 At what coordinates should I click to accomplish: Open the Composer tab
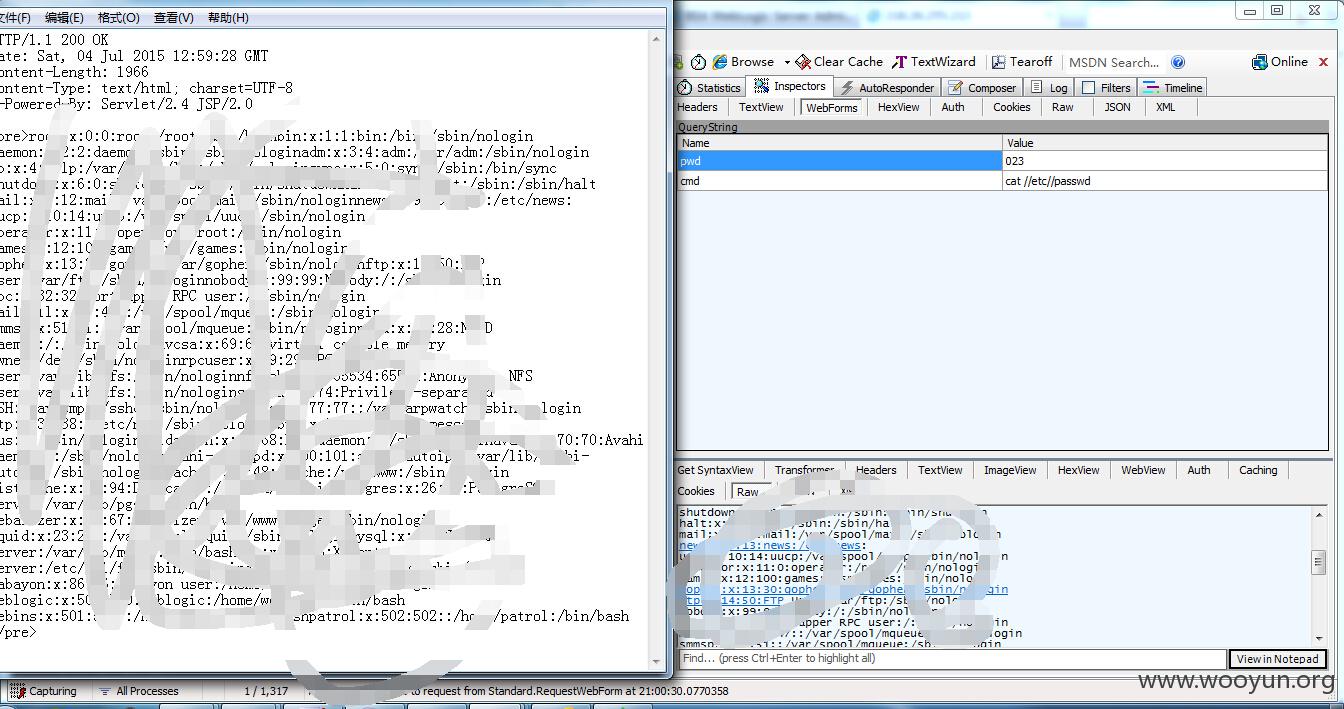[982, 87]
